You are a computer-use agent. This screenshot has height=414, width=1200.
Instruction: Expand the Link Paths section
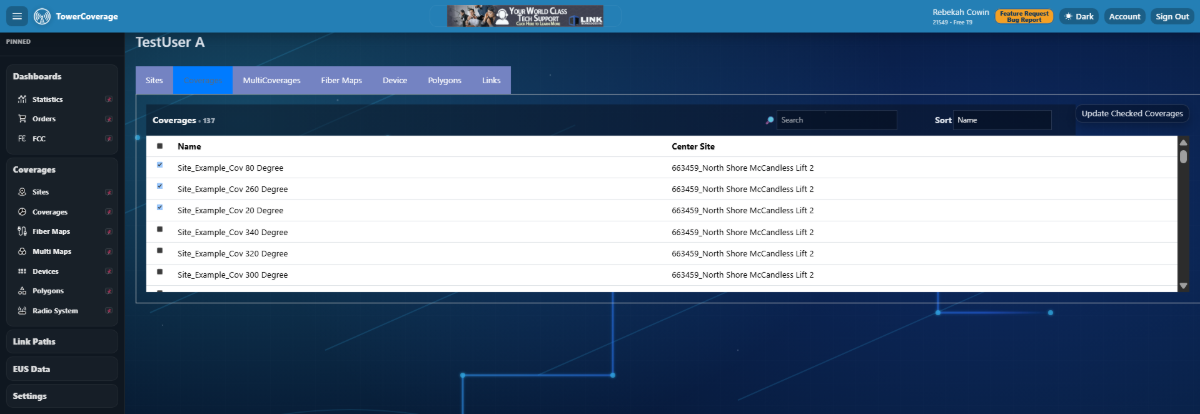click(x=60, y=342)
